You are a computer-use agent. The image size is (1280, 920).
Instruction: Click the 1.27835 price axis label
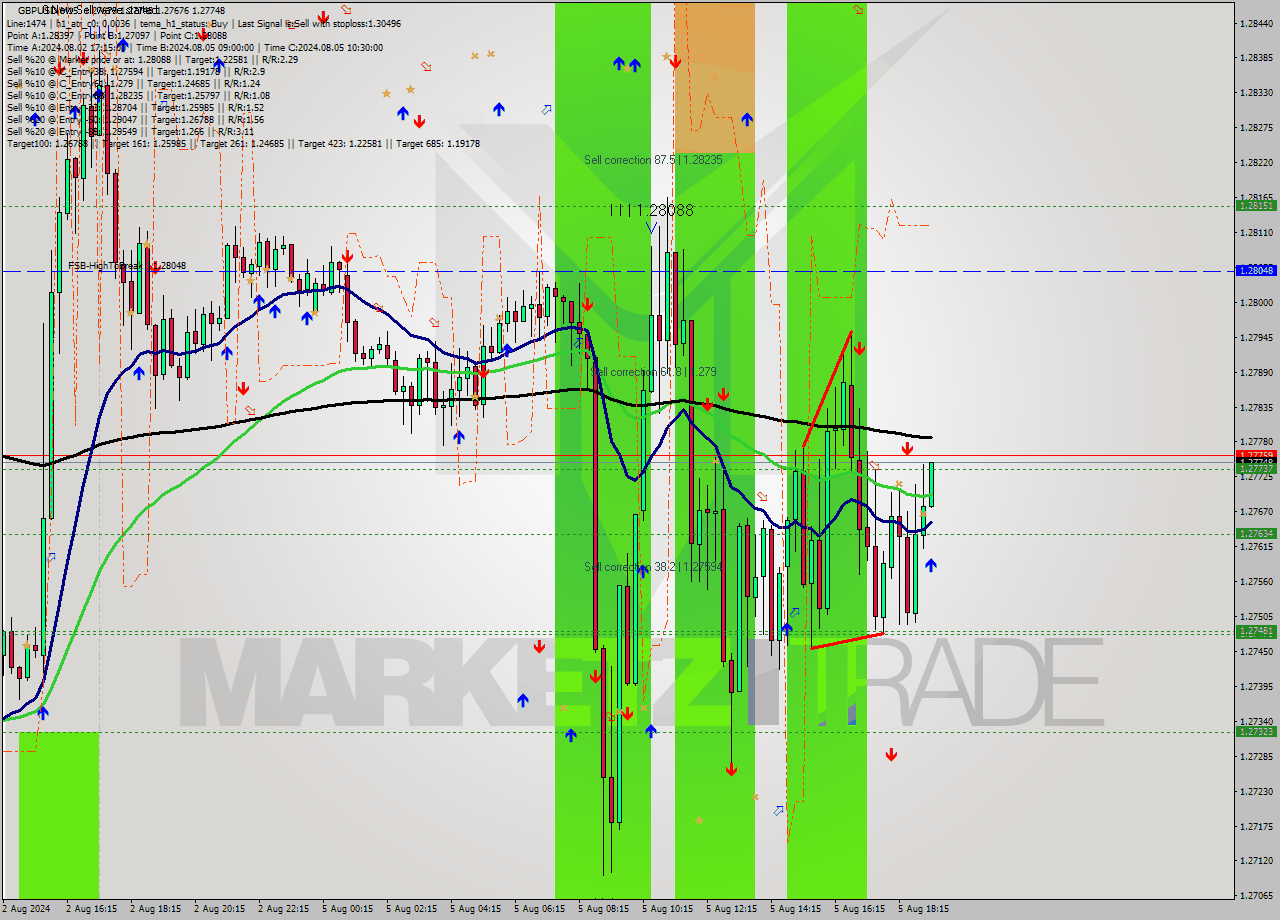coord(1256,407)
